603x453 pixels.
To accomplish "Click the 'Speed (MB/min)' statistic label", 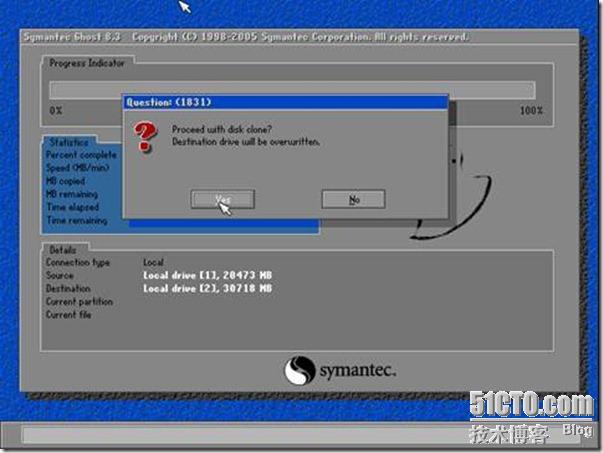I will (x=78, y=168).
